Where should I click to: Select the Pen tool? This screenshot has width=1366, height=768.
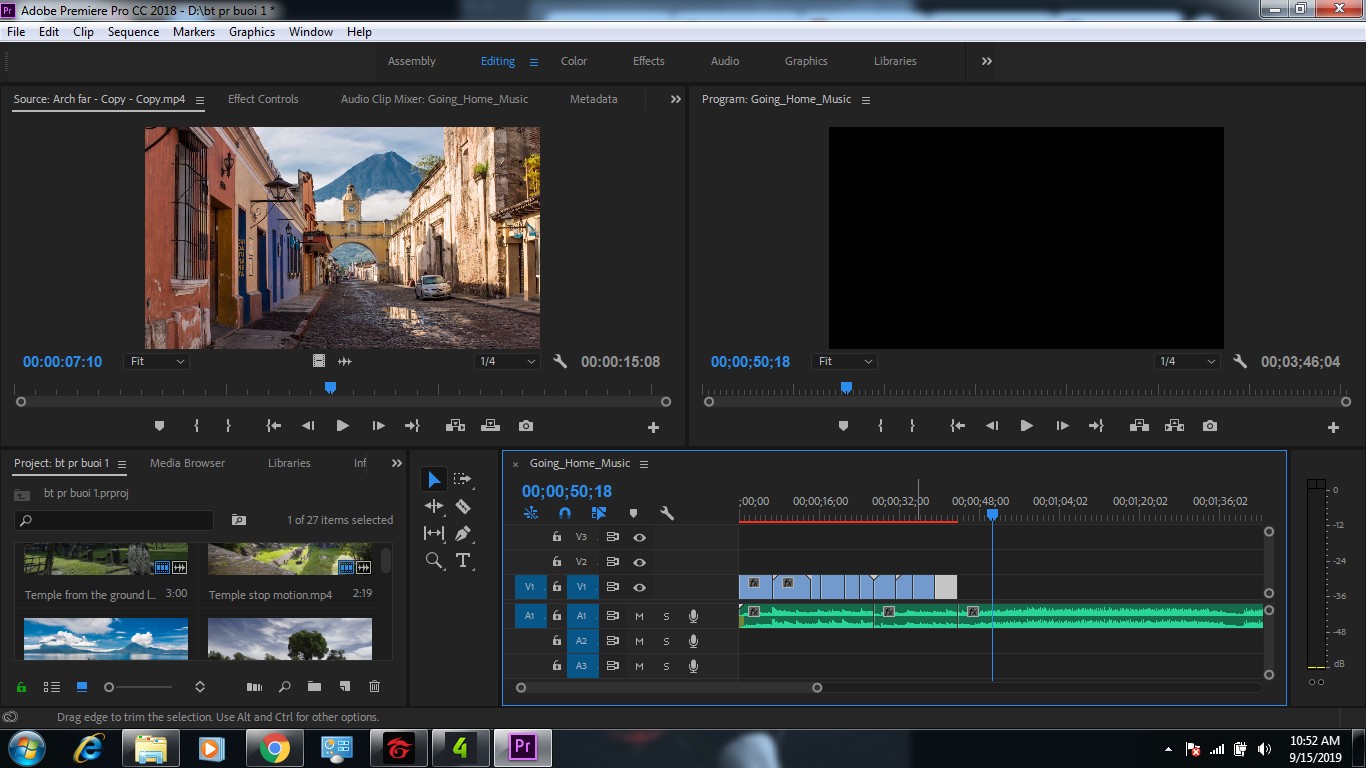point(463,533)
